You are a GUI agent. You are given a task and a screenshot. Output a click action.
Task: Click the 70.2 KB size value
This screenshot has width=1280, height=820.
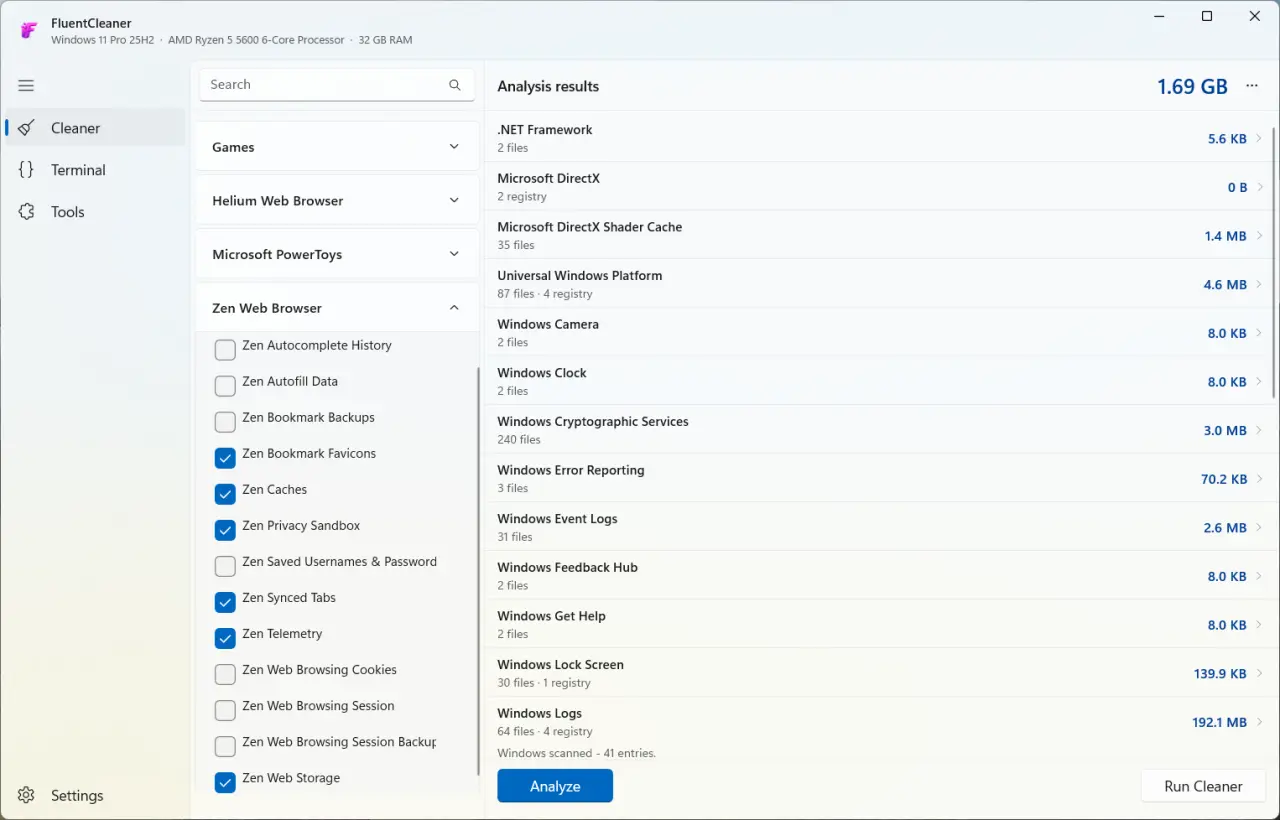click(x=1224, y=479)
